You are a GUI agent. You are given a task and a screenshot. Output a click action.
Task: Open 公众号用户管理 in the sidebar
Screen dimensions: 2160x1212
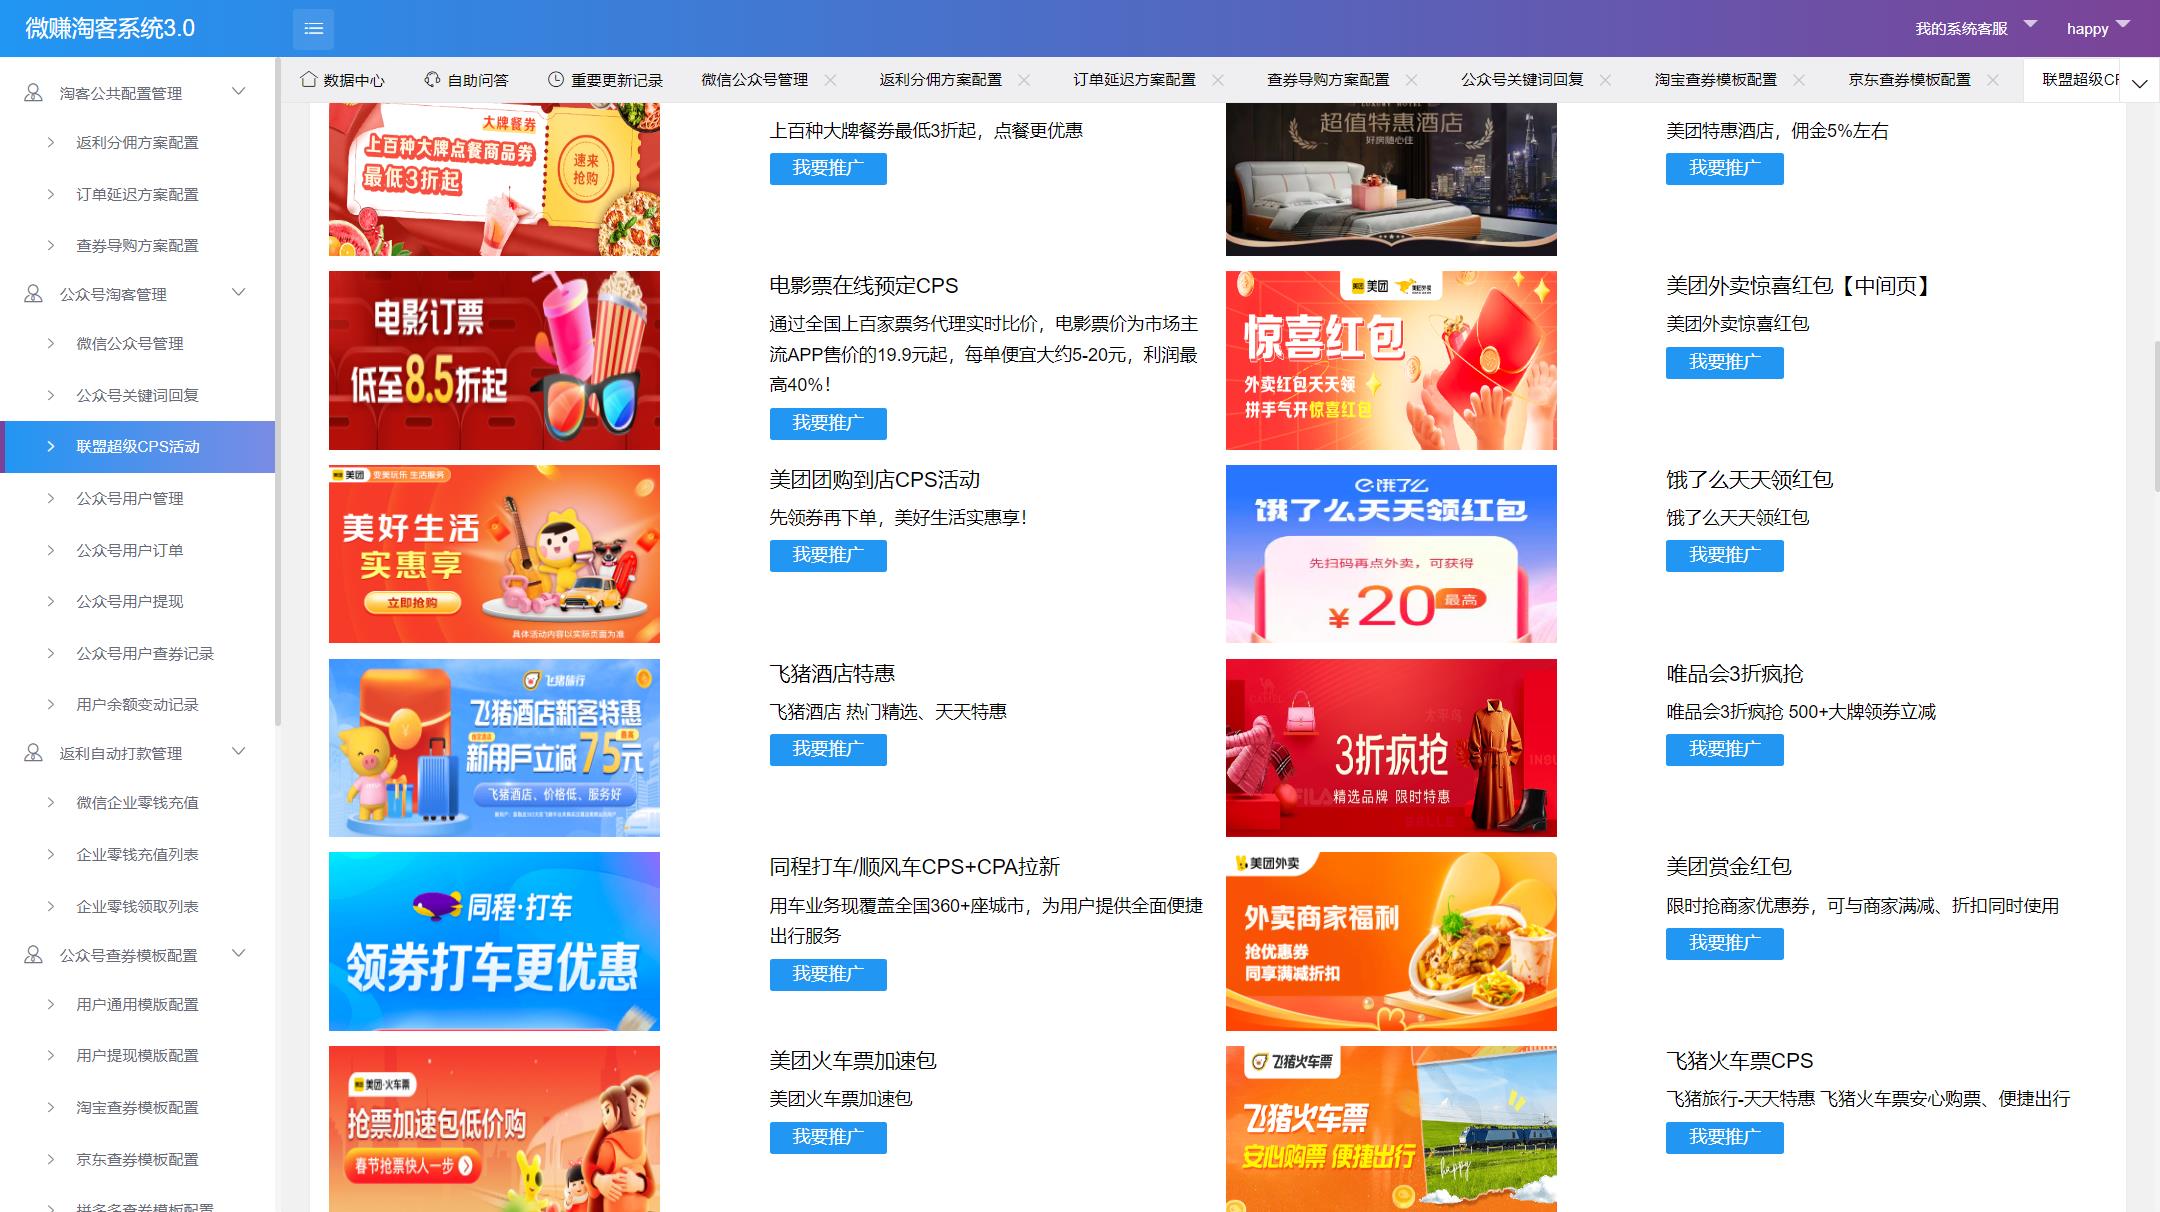click(x=138, y=498)
